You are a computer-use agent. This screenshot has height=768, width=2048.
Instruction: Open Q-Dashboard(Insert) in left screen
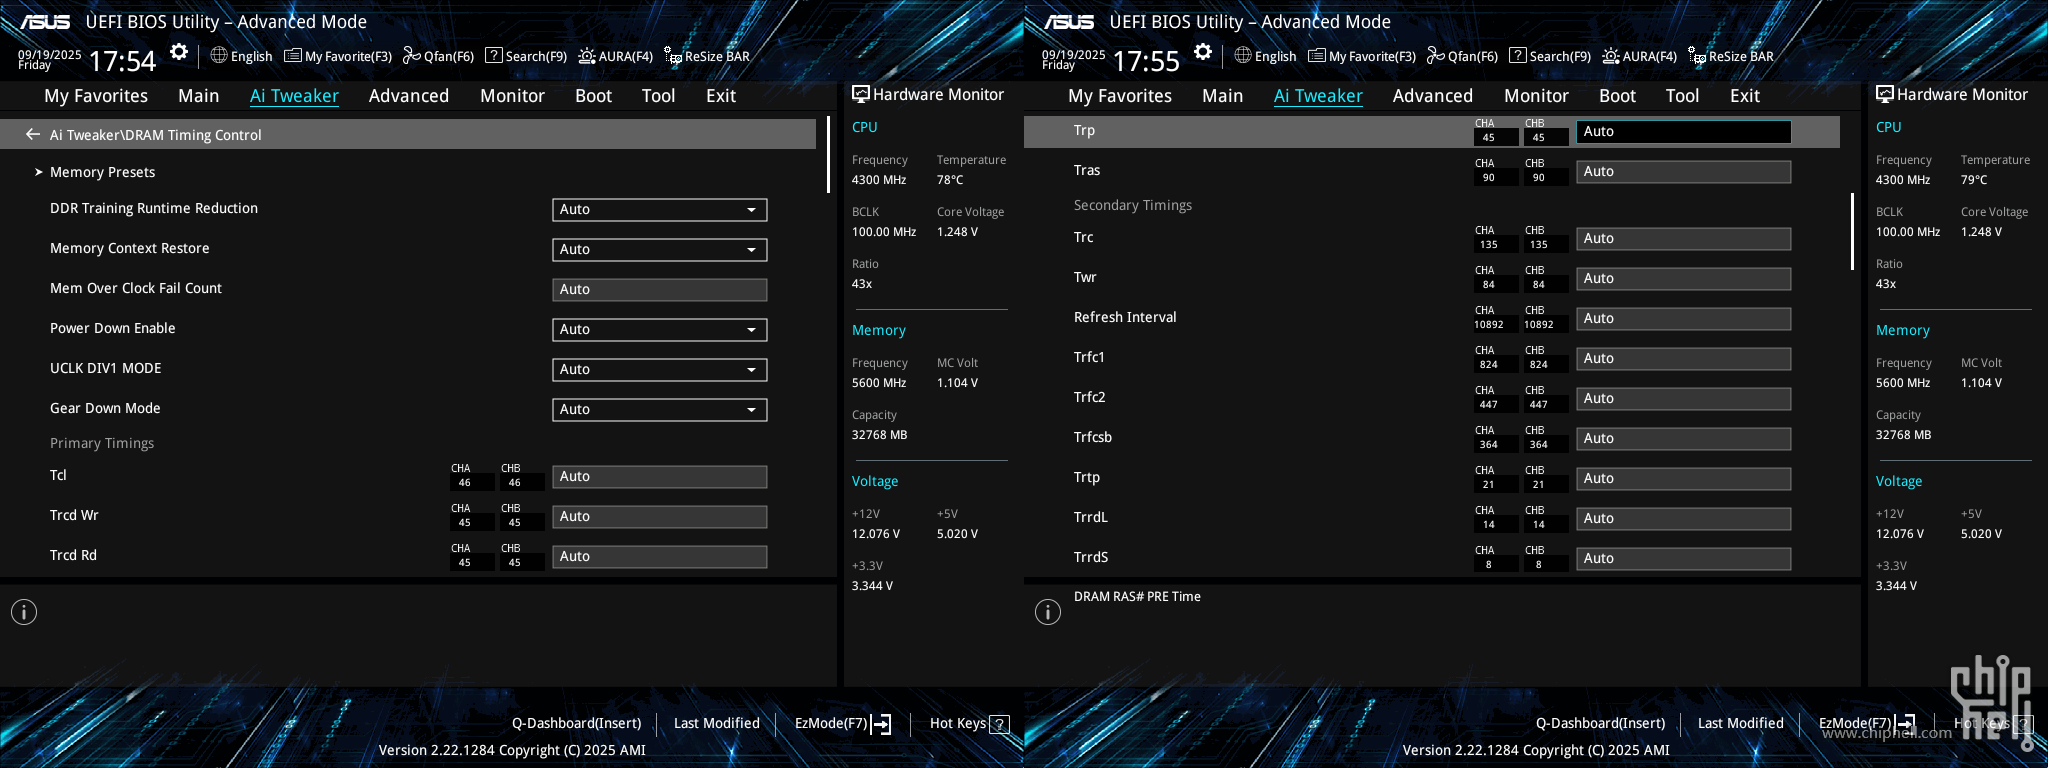pyautogui.click(x=577, y=723)
